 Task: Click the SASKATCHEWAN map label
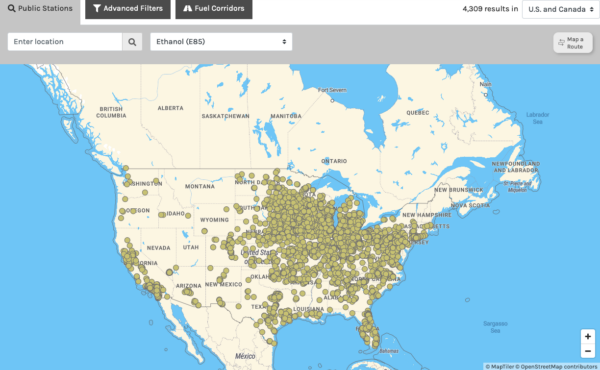tap(225, 116)
